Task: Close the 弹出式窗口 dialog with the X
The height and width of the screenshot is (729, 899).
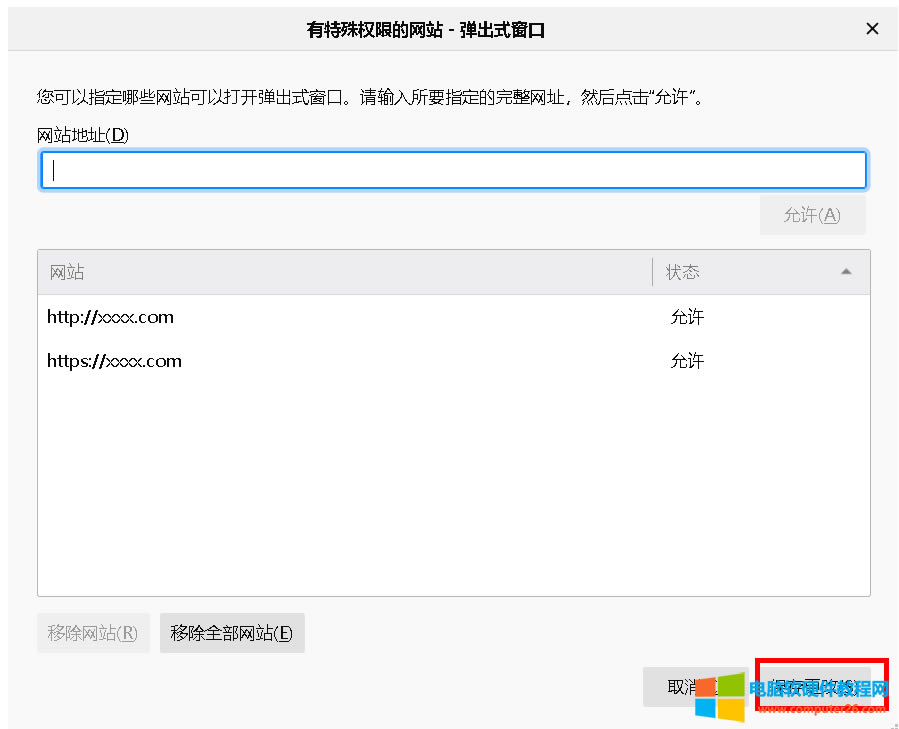Action: [x=872, y=28]
